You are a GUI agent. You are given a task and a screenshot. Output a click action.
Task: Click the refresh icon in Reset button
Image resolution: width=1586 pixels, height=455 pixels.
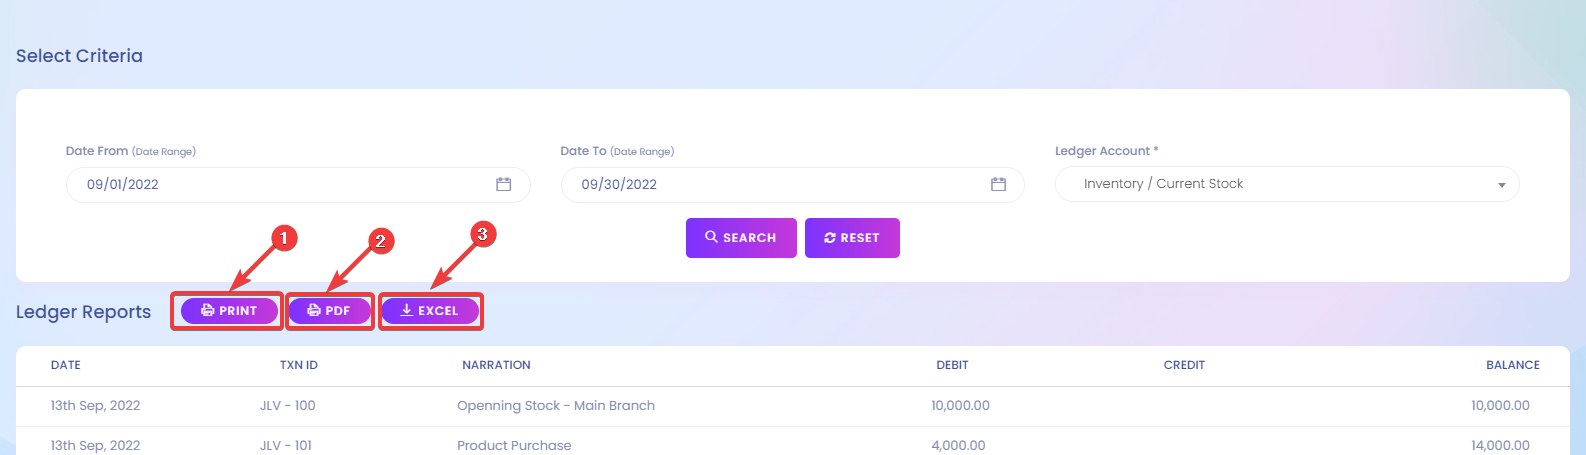[x=830, y=238]
